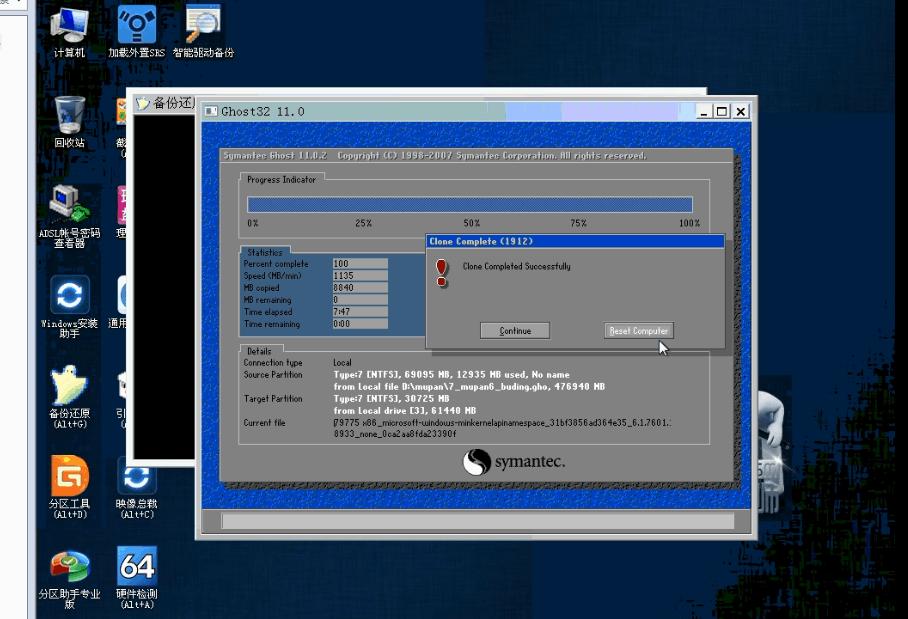Launch the 加载外置SRS desktop shortcut
The height and width of the screenshot is (619, 908).
click(136, 27)
